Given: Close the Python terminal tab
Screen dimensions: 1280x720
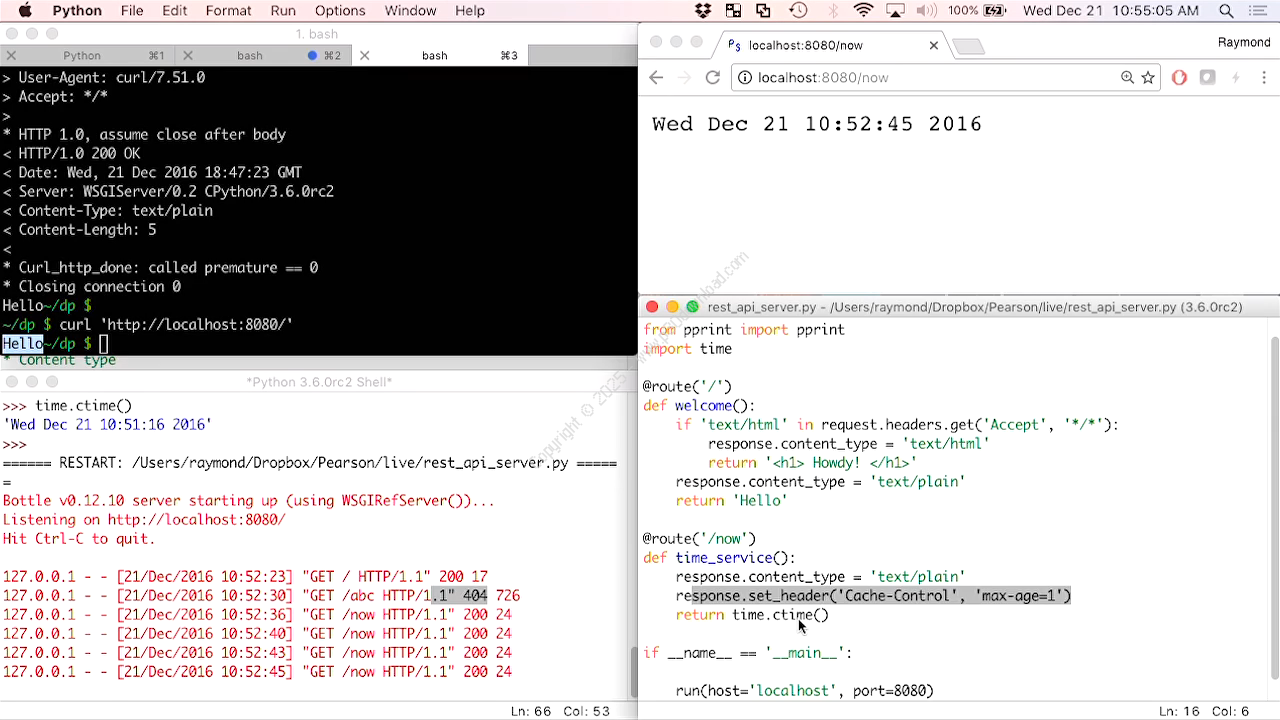Looking at the screenshot, I should (x=10, y=55).
